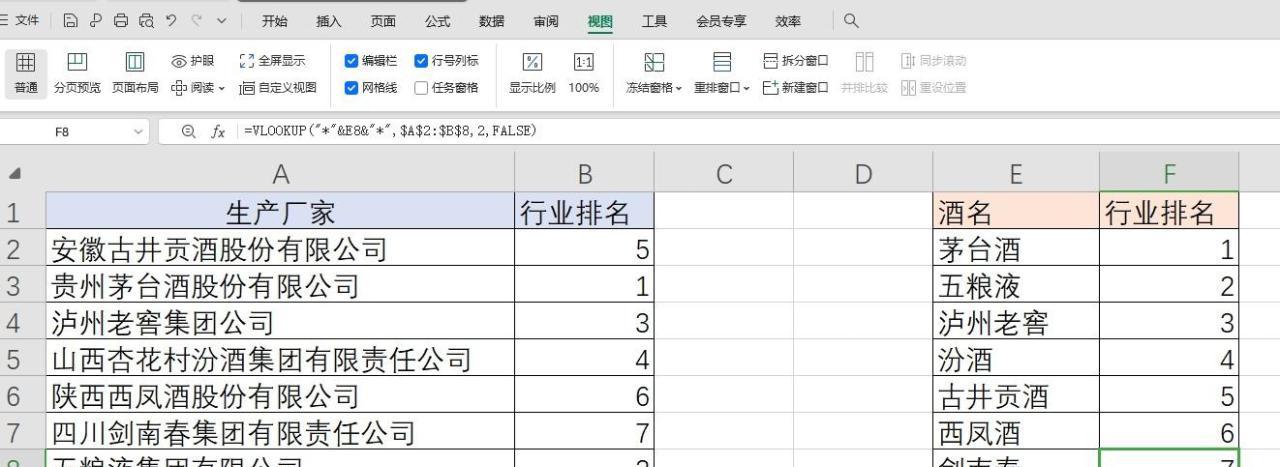Undo the last action
The height and width of the screenshot is (467, 1280).
pos(173,21)
